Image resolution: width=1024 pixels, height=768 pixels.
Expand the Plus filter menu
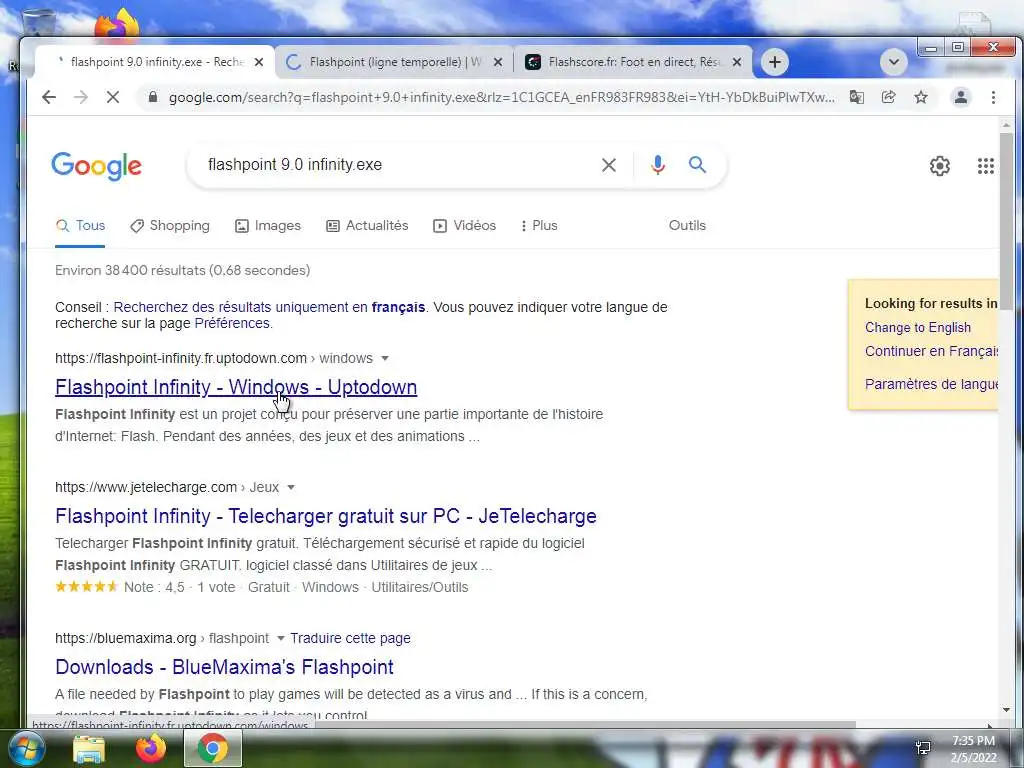coord(539,226)
